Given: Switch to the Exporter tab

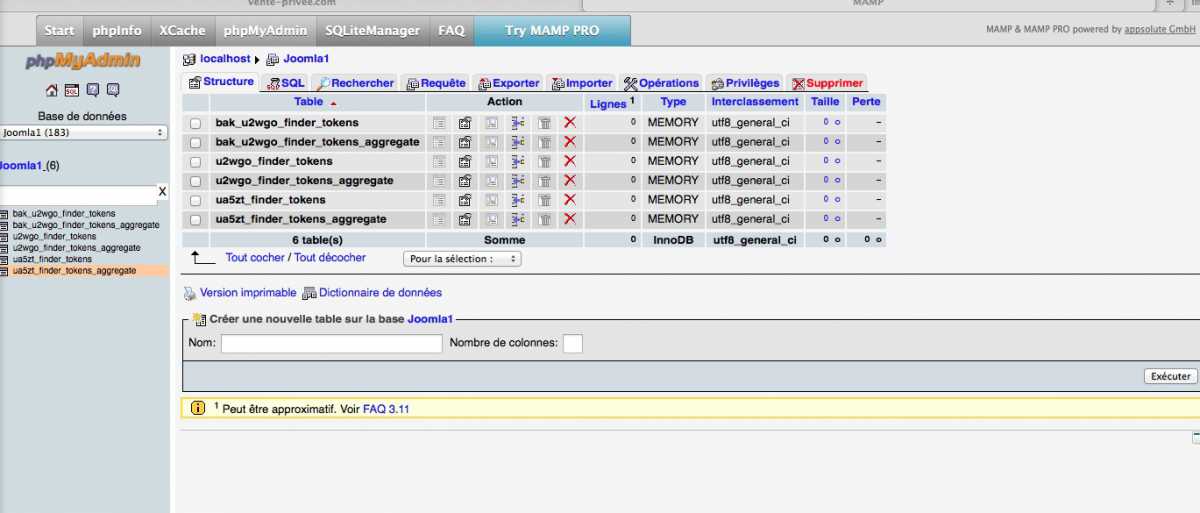Looking at the screenshot, I should [x=509, y=83].
